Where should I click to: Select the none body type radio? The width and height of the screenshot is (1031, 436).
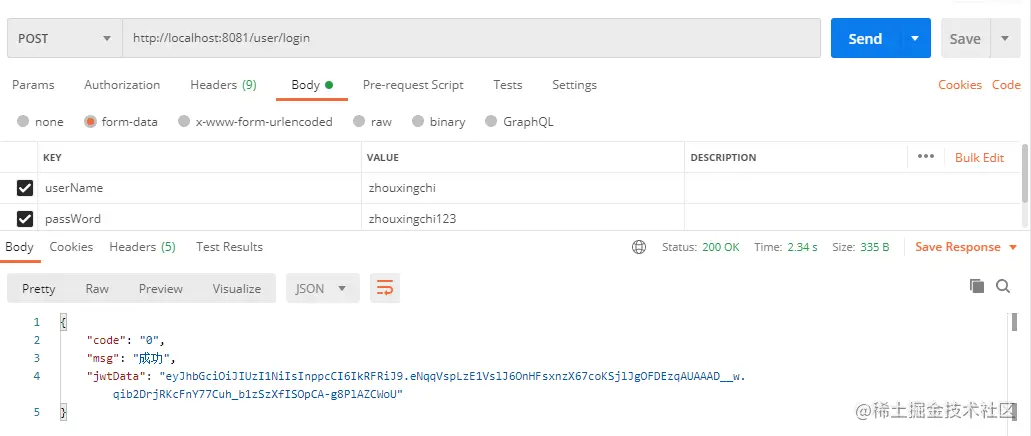24,122
